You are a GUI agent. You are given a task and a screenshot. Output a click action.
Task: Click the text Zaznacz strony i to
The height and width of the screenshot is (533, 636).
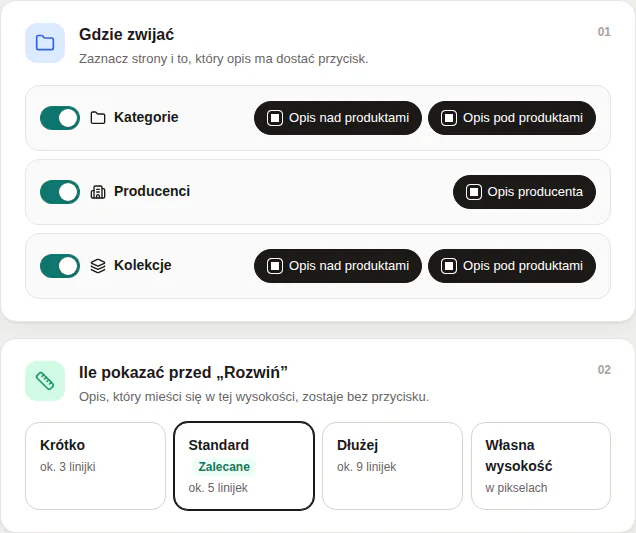[223, 59]
